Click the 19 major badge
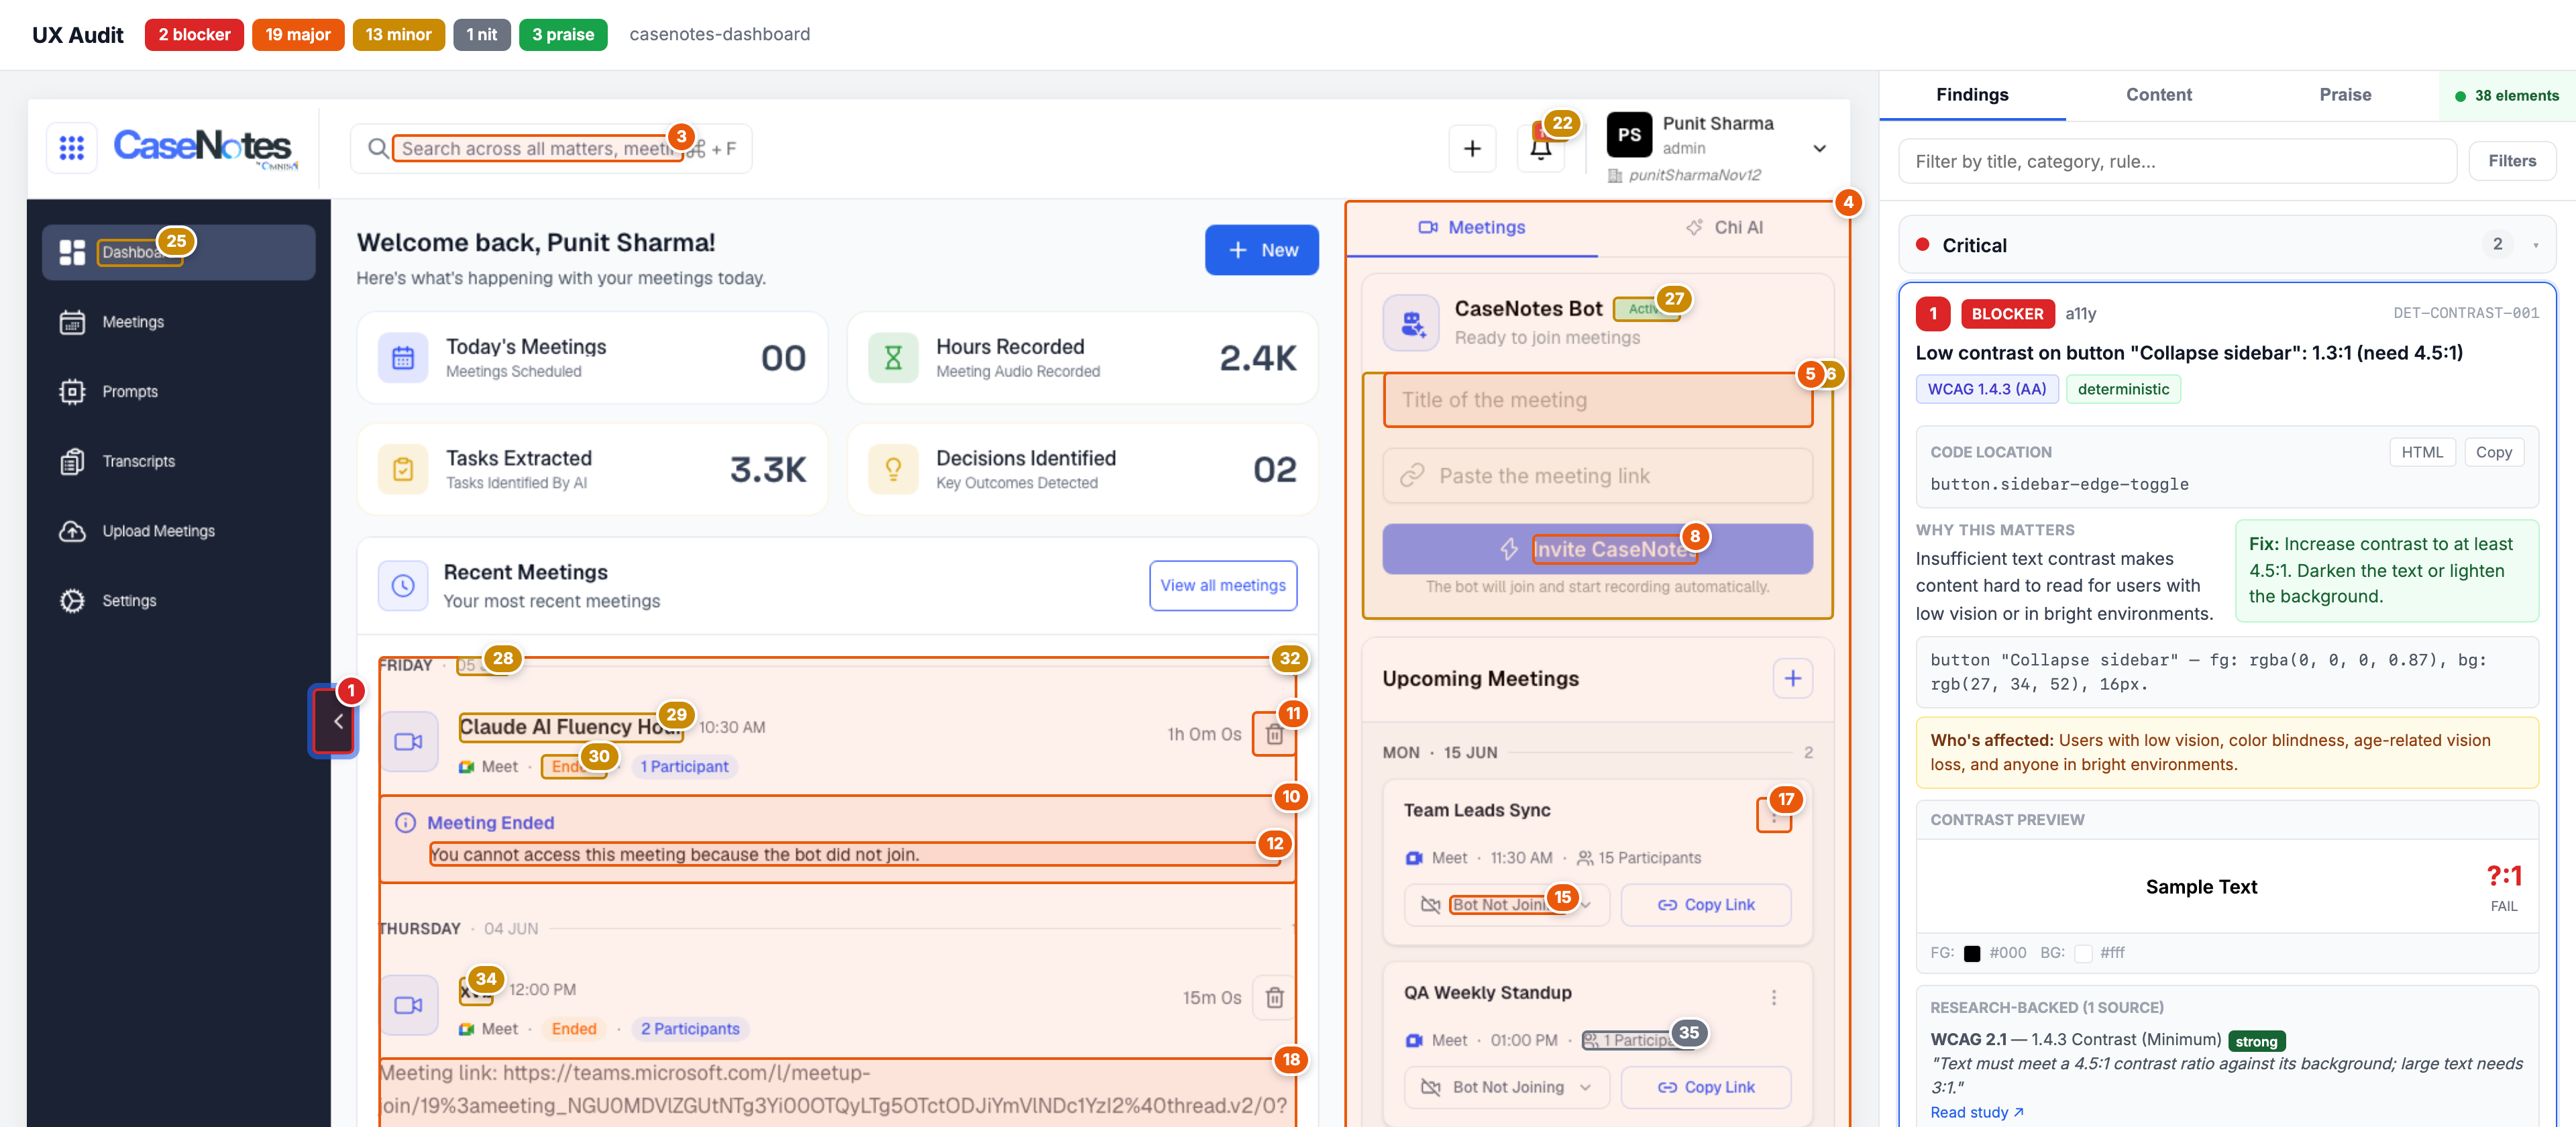 [x=298, y=35]
